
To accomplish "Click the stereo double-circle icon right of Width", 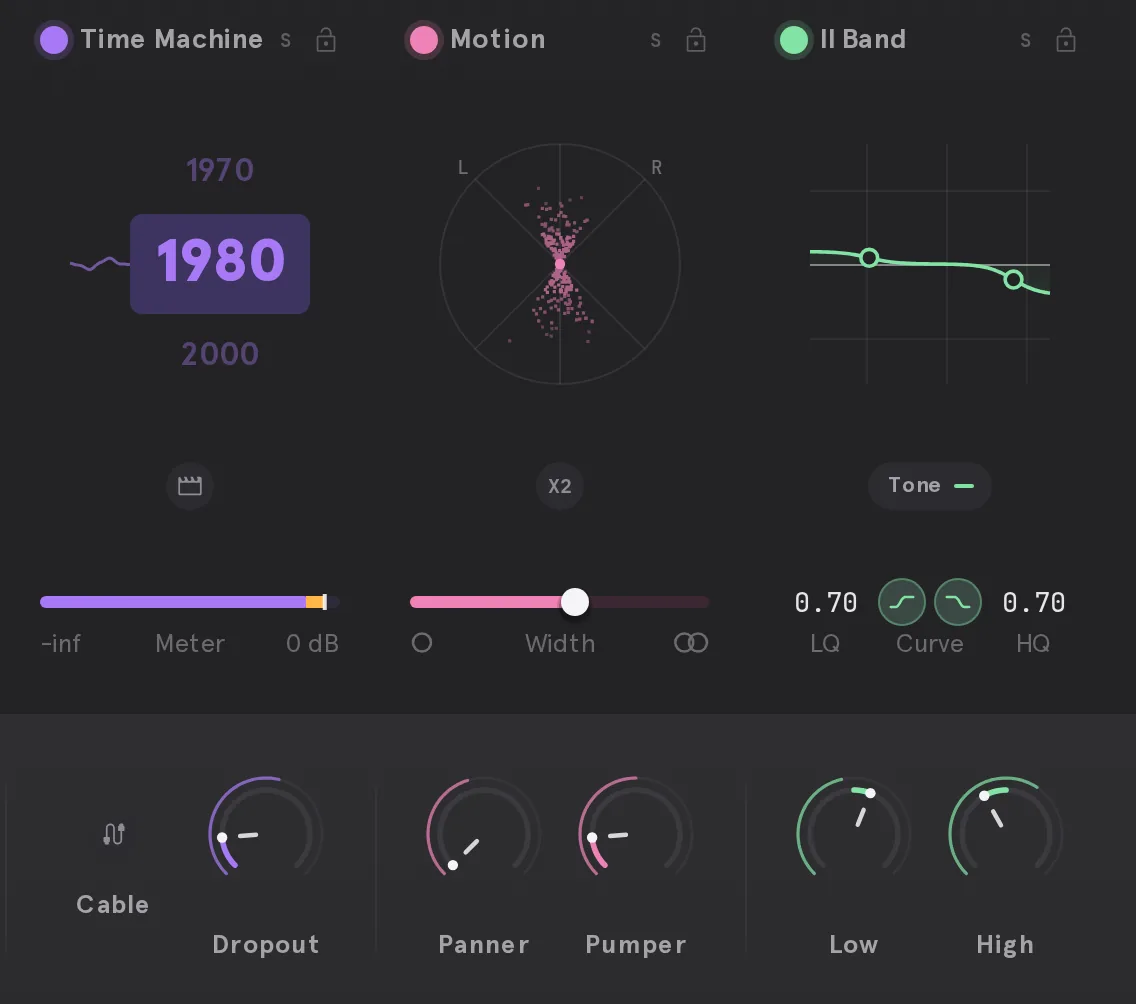I will (691, 643).
